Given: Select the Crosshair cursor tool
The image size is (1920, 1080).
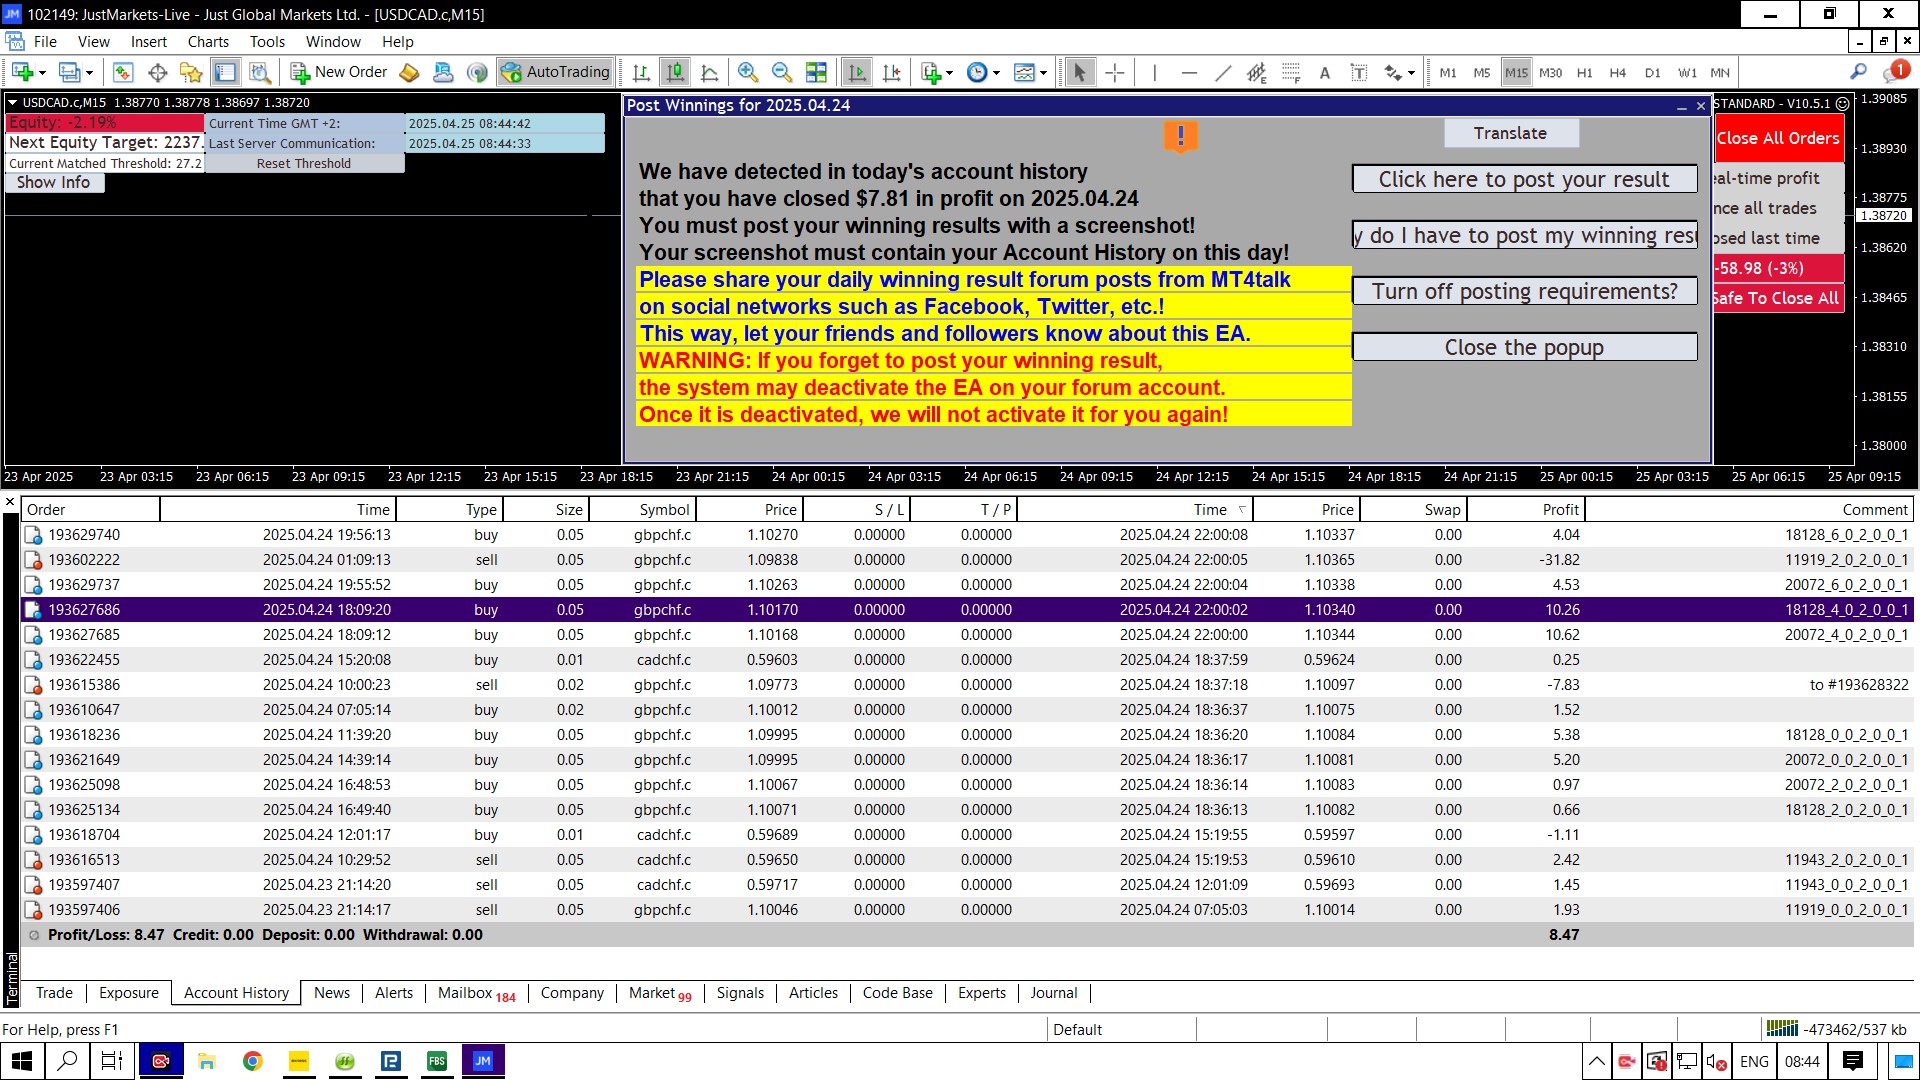Looking at the screenshot, I should pyautogui.click(x=1115, y=72).
